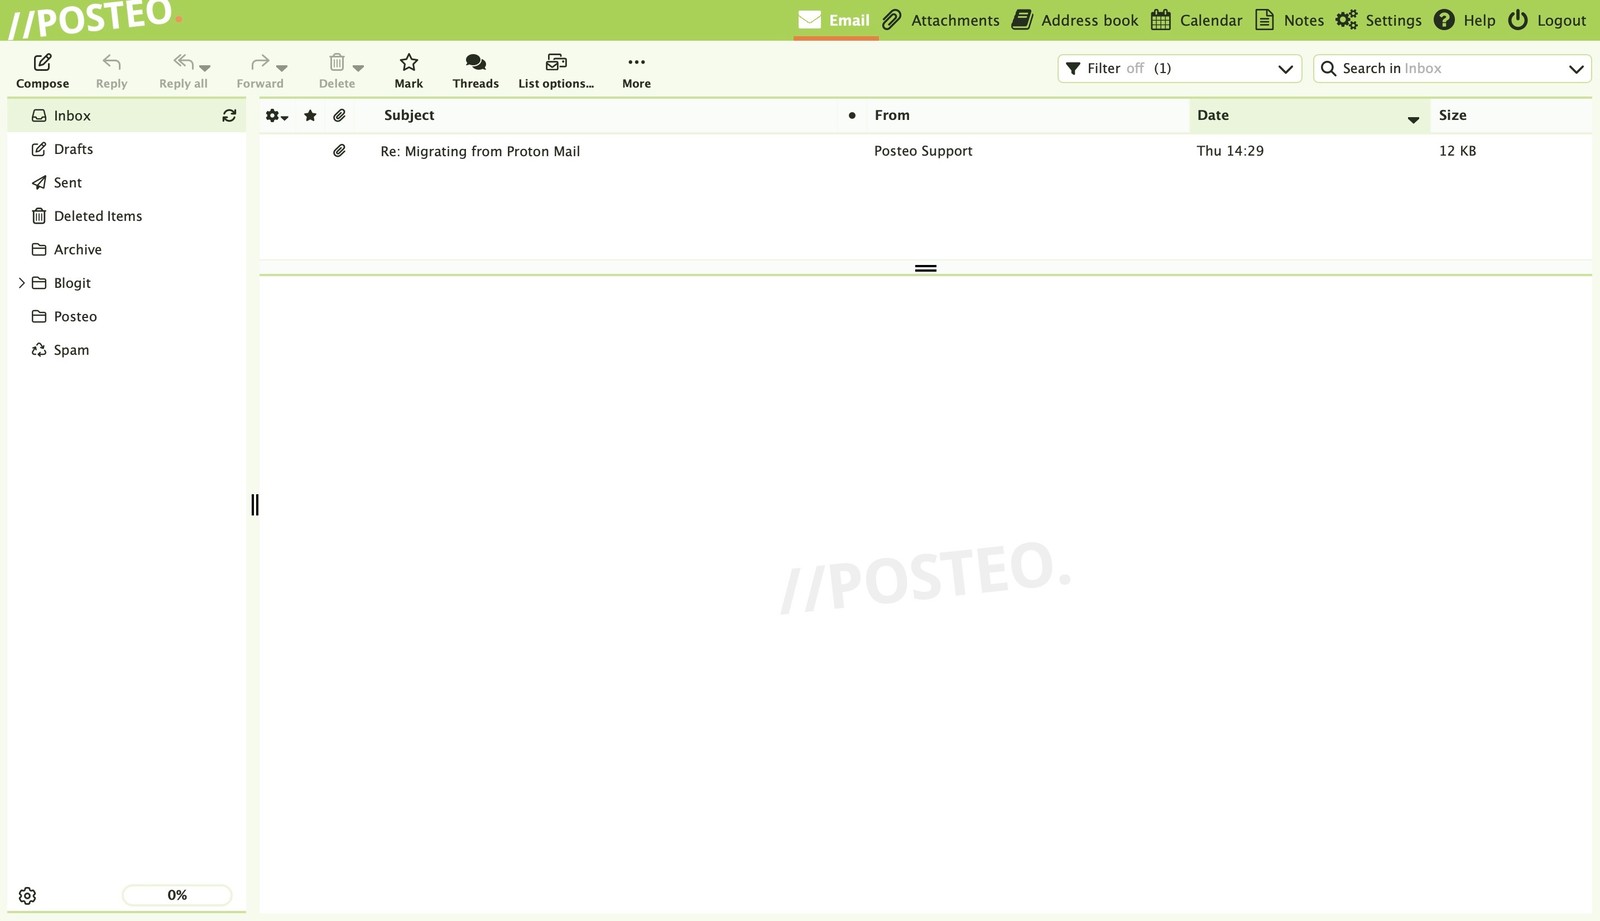Open the Spam folder

pos(126,350)
